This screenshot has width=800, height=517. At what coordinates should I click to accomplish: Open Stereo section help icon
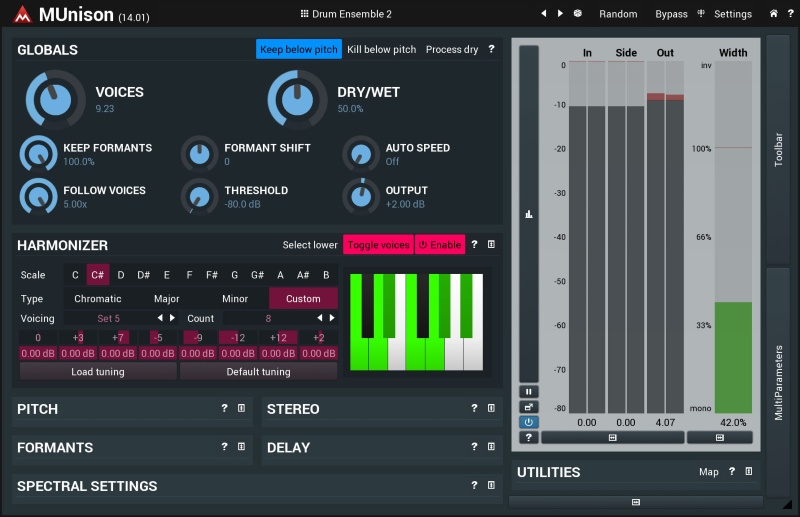[474, 408]
